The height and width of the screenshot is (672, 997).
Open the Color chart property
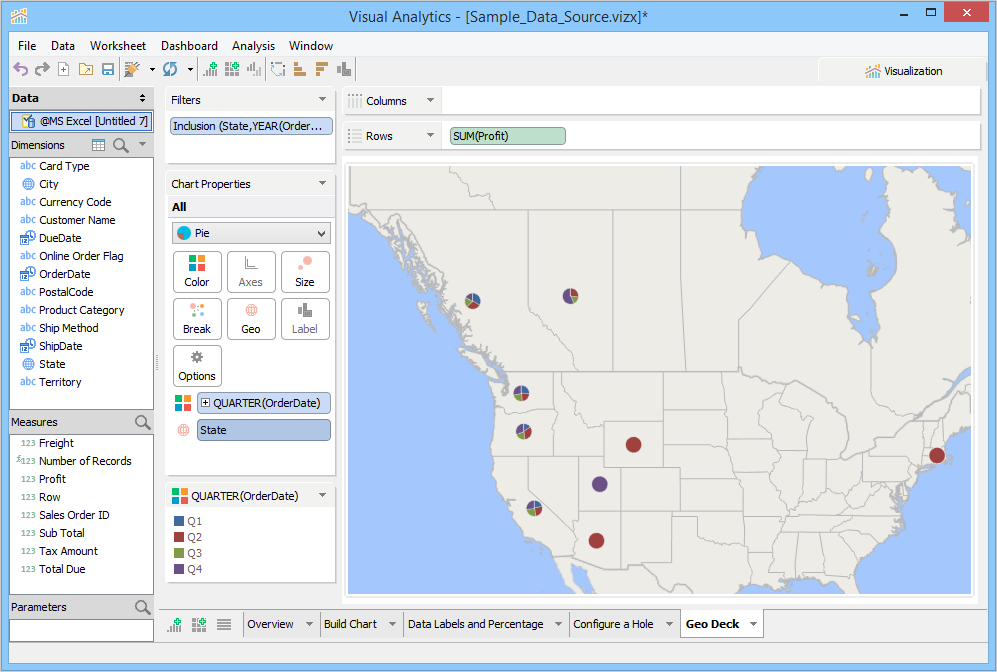coord(197,271)
